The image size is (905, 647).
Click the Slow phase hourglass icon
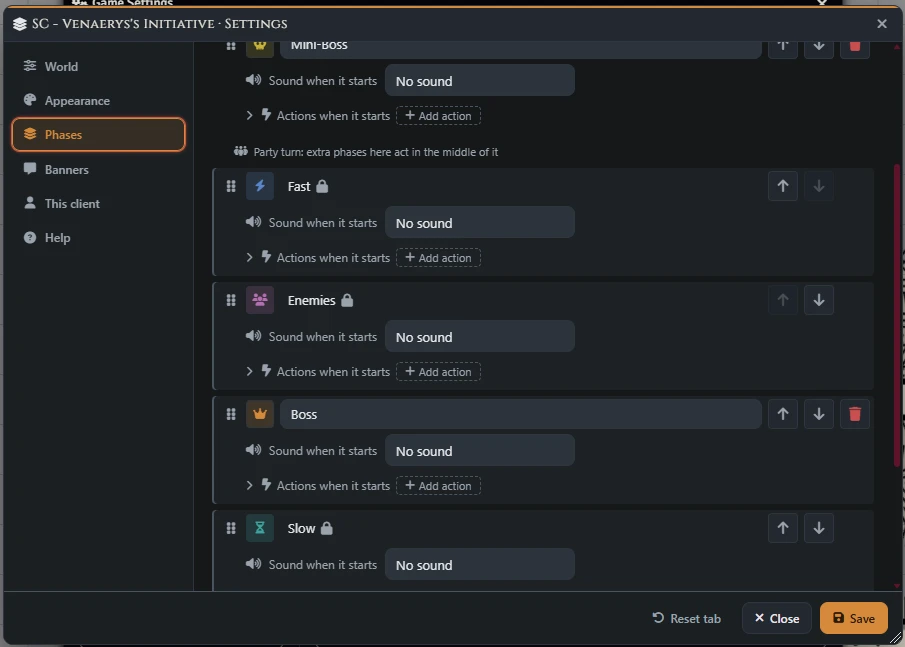[x=260, y=528]
